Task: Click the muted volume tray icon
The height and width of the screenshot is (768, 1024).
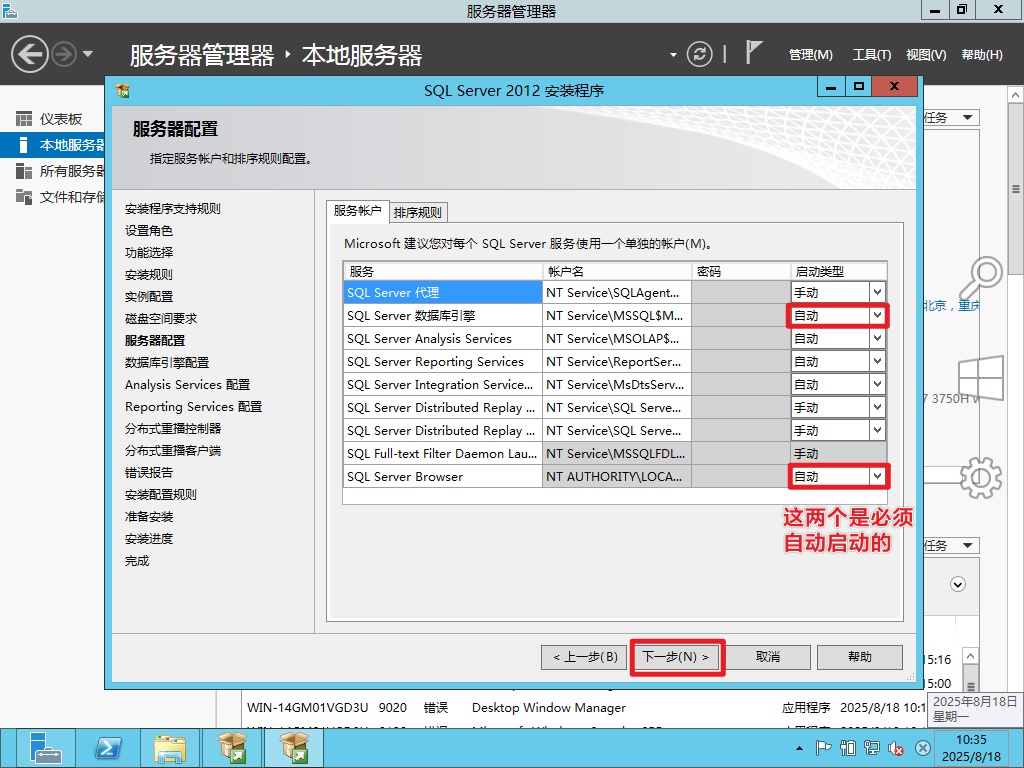Action: 896,748
